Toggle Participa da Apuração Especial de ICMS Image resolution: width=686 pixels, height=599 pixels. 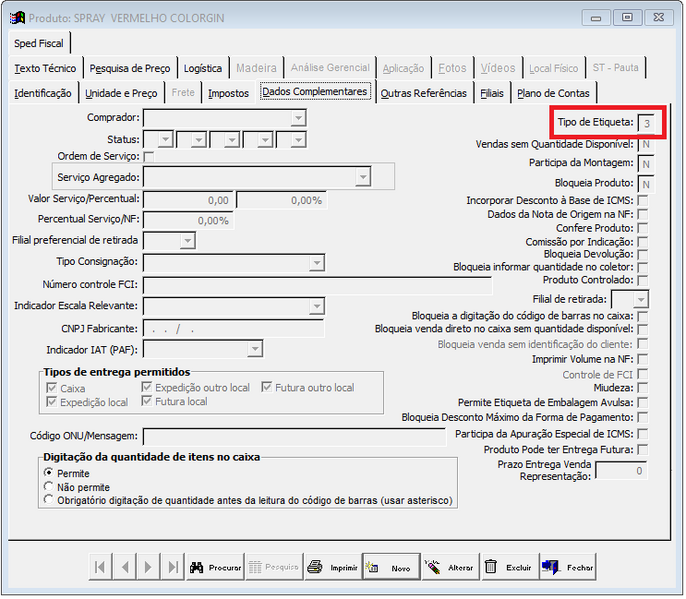[x=643, y=434]
